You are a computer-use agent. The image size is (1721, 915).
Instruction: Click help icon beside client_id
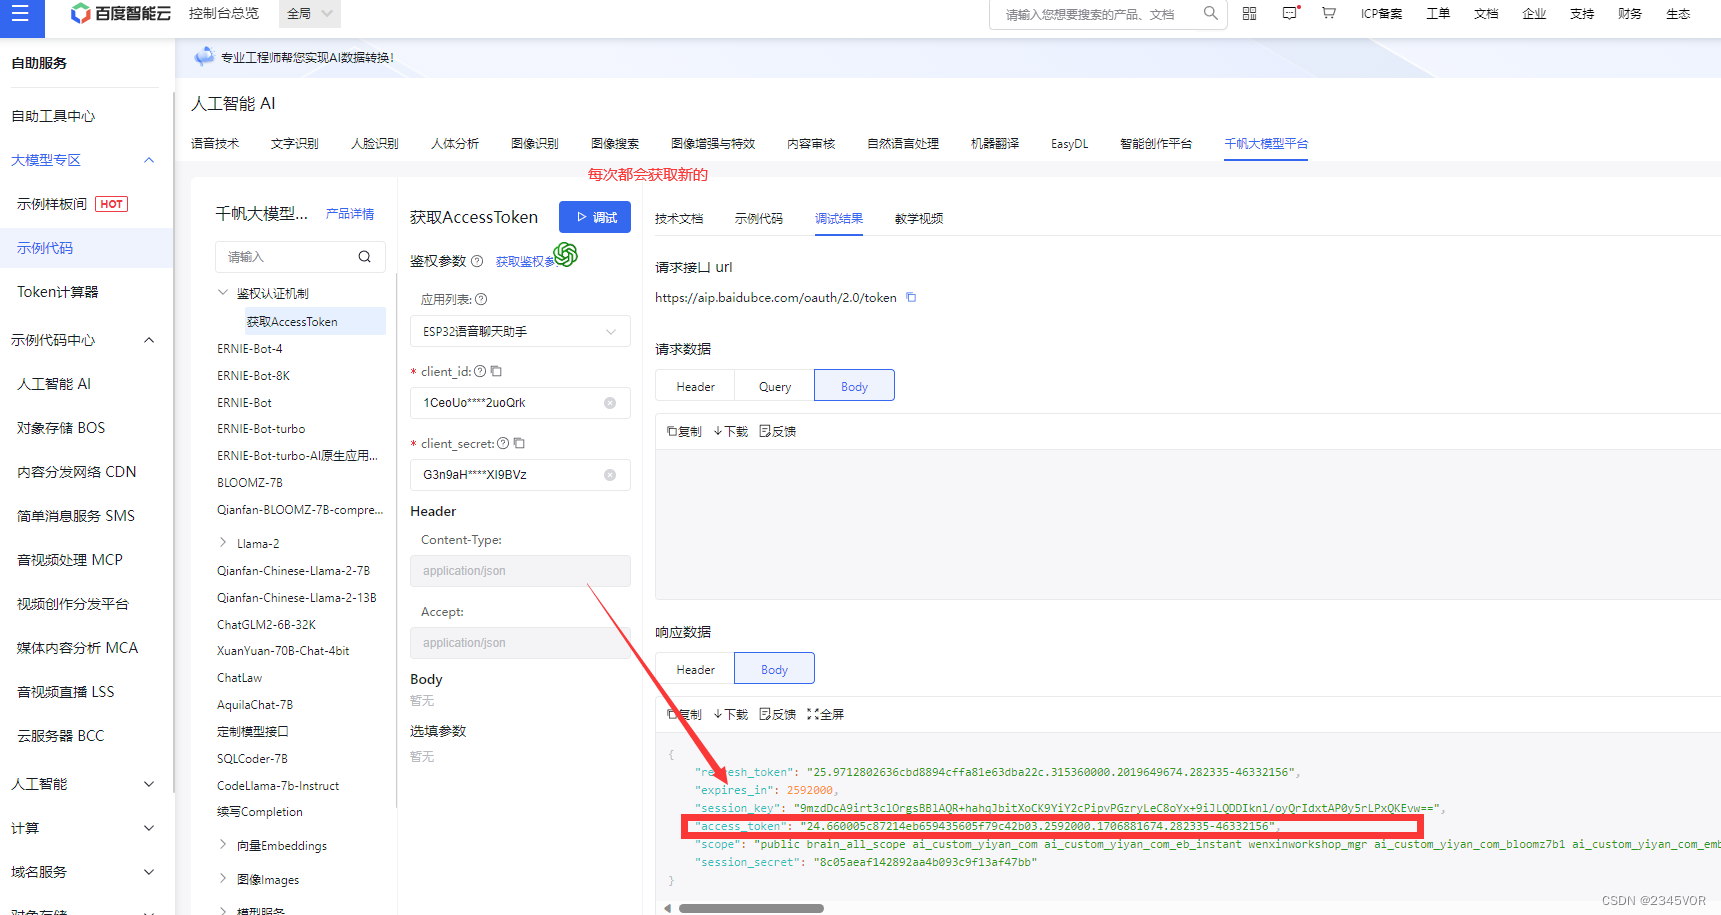point(480,371)
